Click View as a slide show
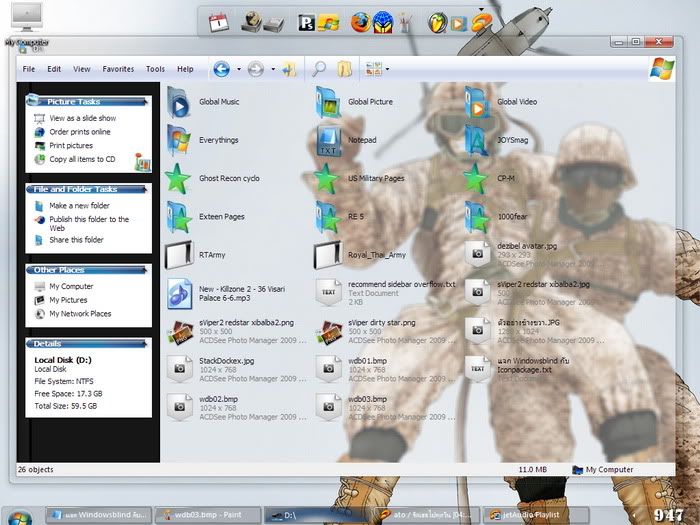 point(83,118)
